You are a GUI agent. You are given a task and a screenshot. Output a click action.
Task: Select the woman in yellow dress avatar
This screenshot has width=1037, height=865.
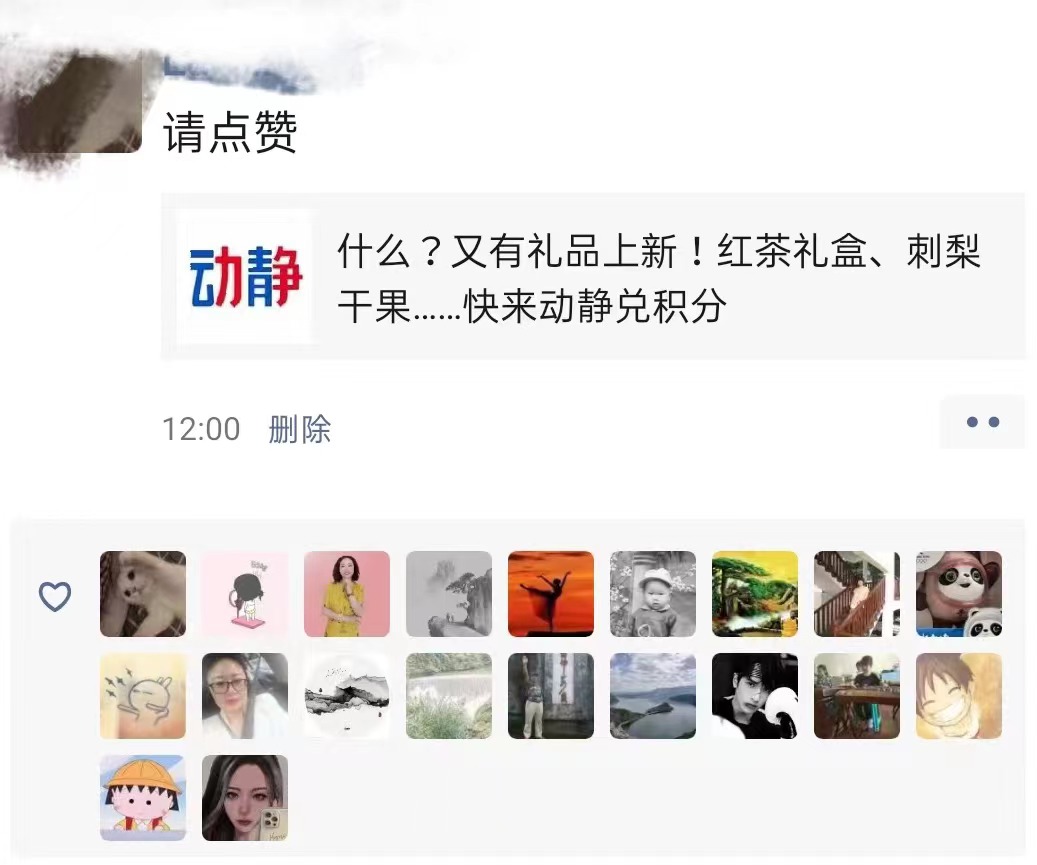pyautogui.click(x=347, y=594)
